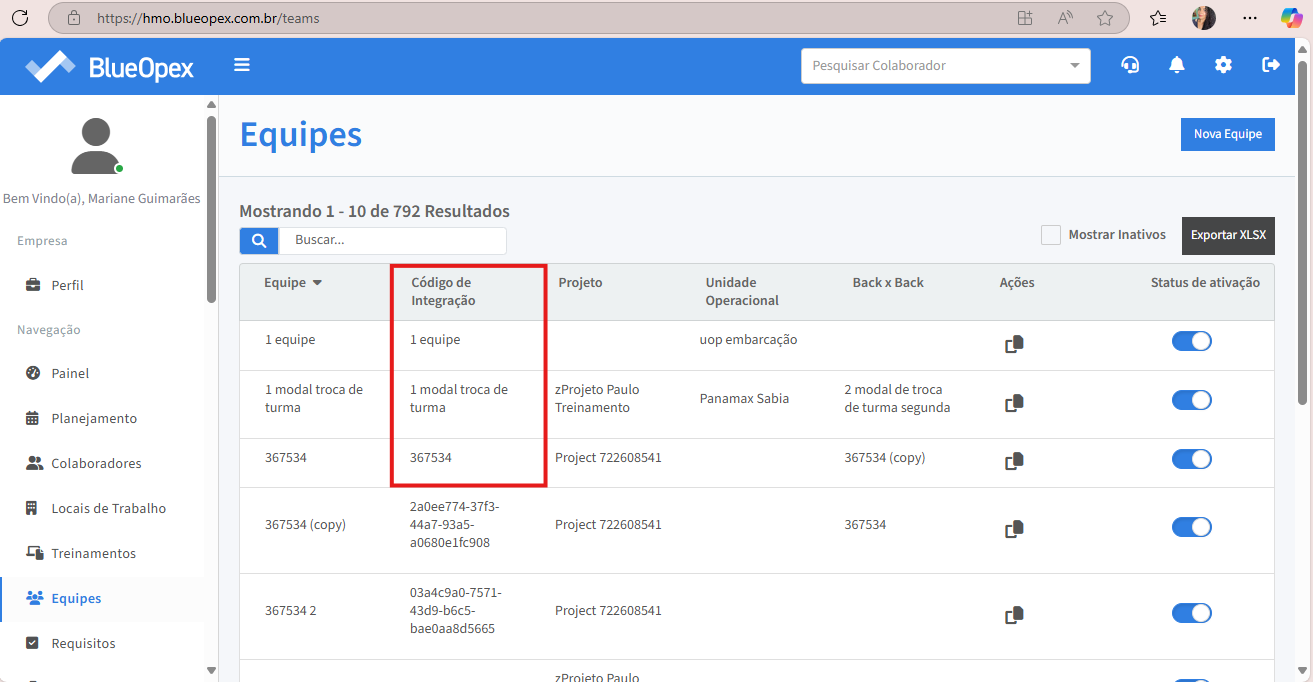1313x682 pixels.
Task: Click the 'Bem Vindo(a), Mariane Guimarães' greeting
Action: coord(102,198)
